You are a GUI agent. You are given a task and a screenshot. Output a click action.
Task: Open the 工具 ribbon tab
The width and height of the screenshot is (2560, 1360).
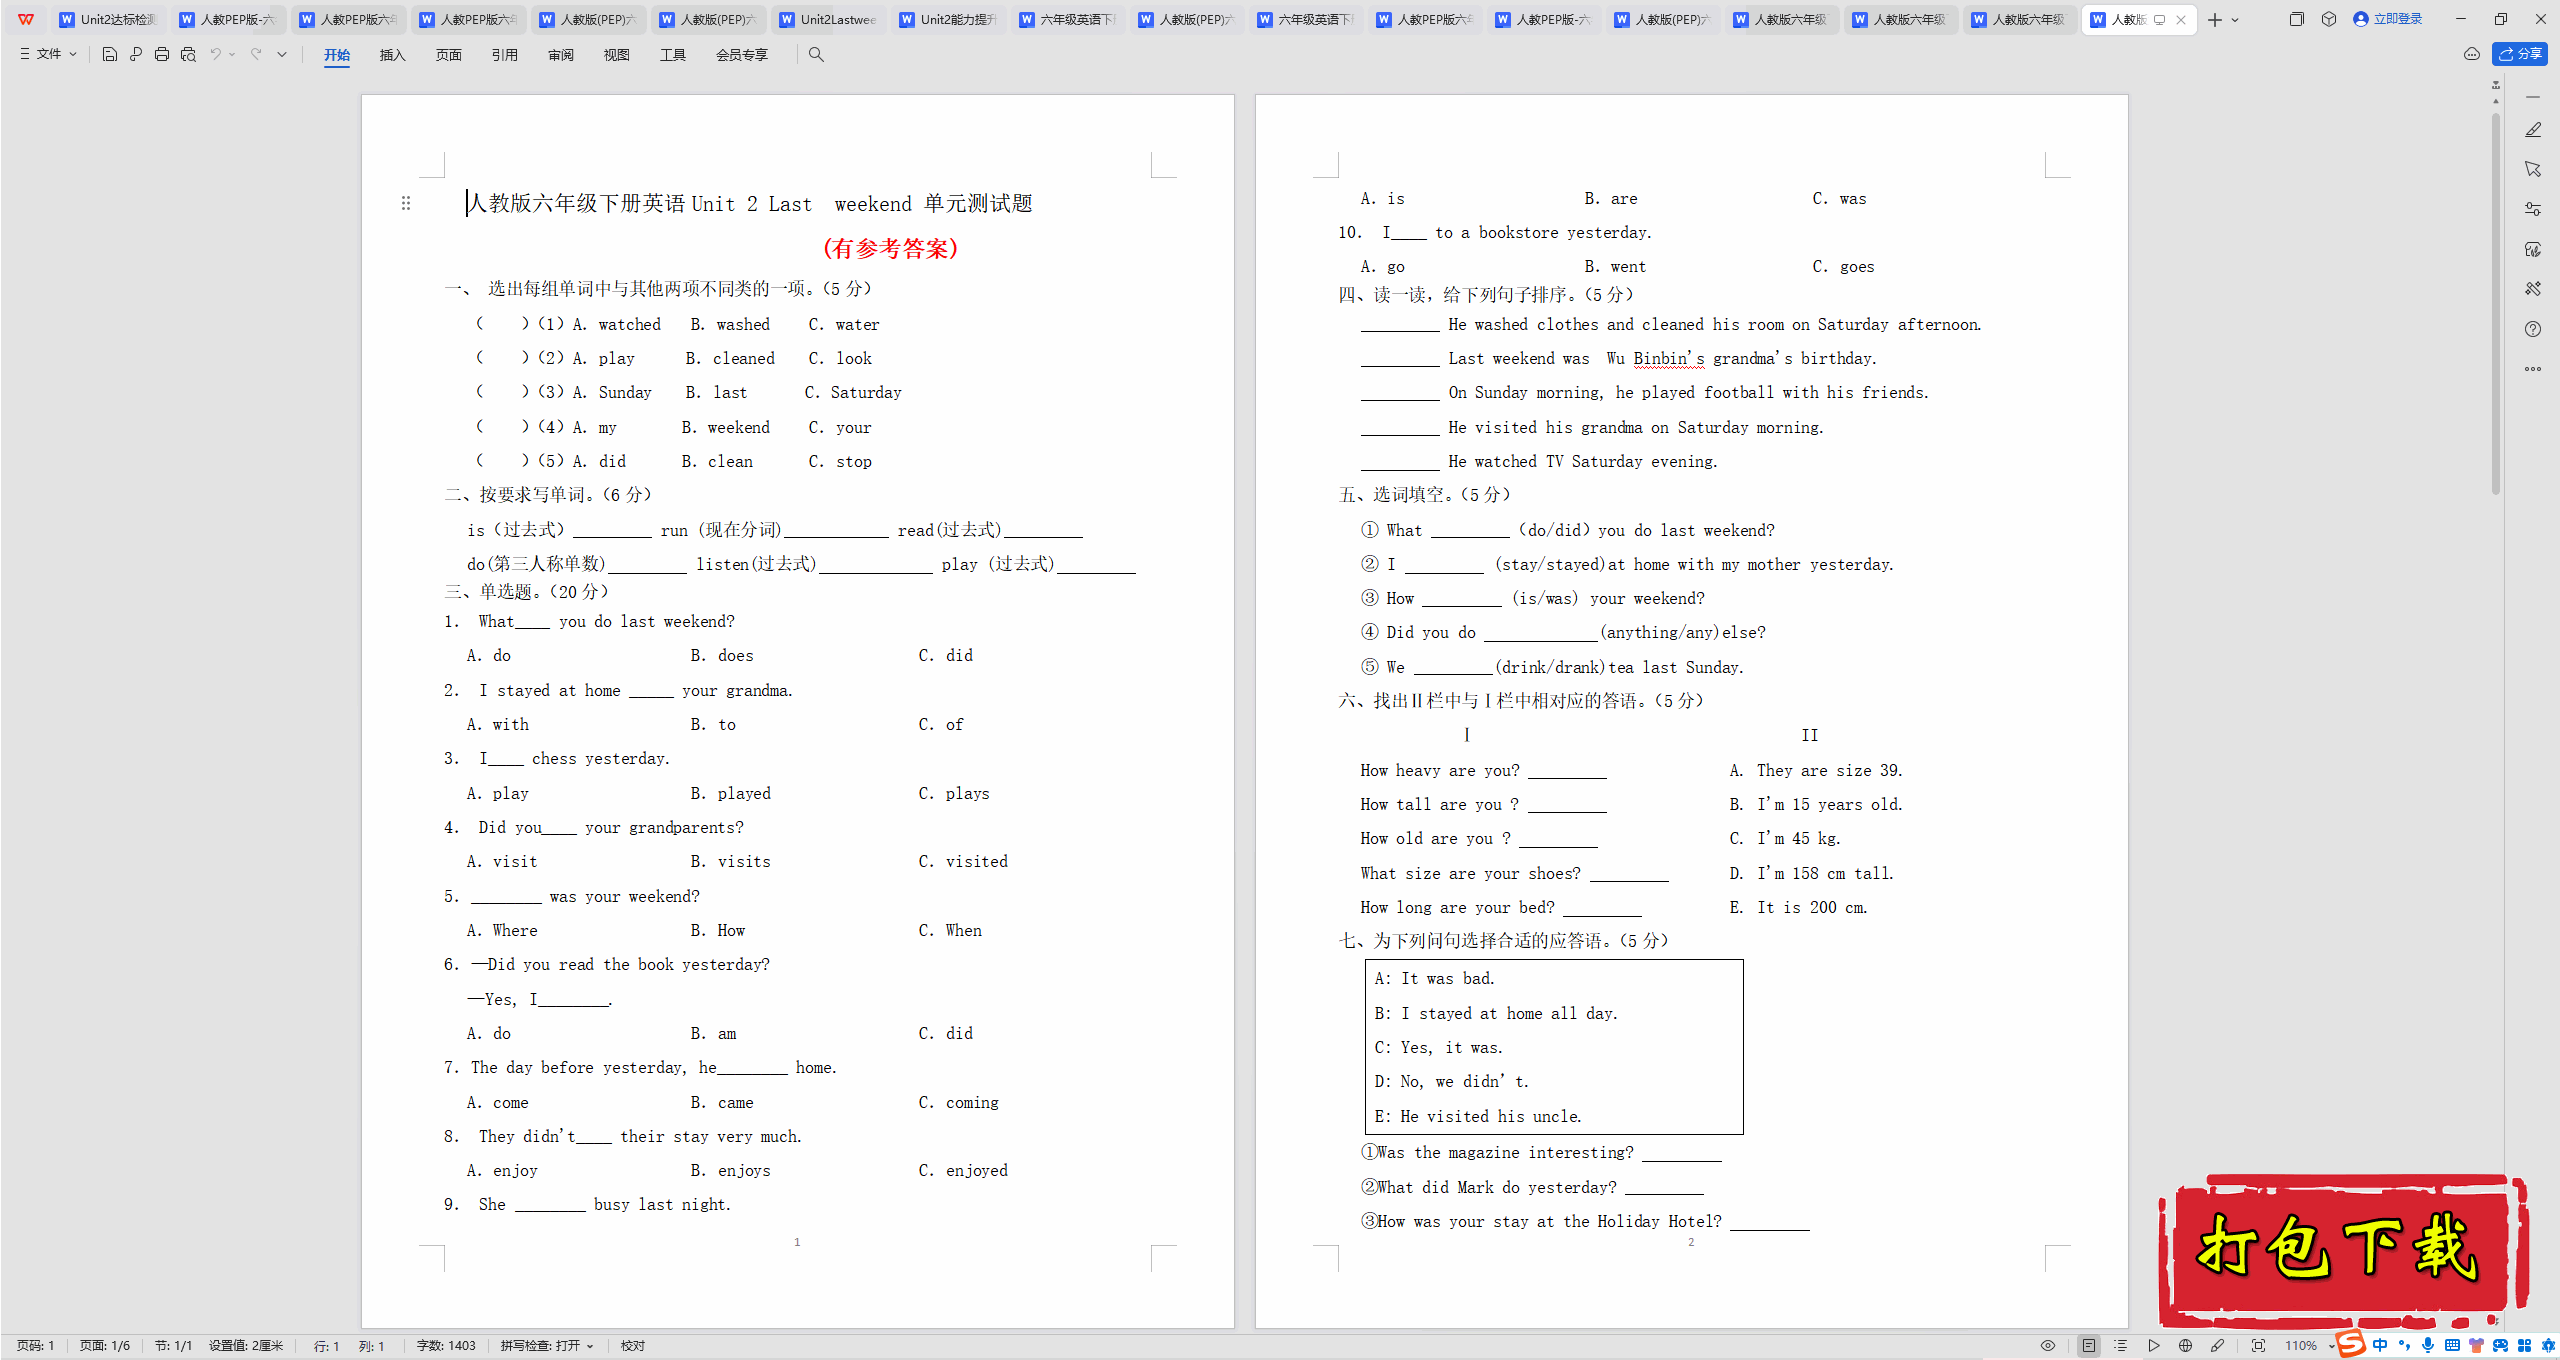tap(673, 55)
